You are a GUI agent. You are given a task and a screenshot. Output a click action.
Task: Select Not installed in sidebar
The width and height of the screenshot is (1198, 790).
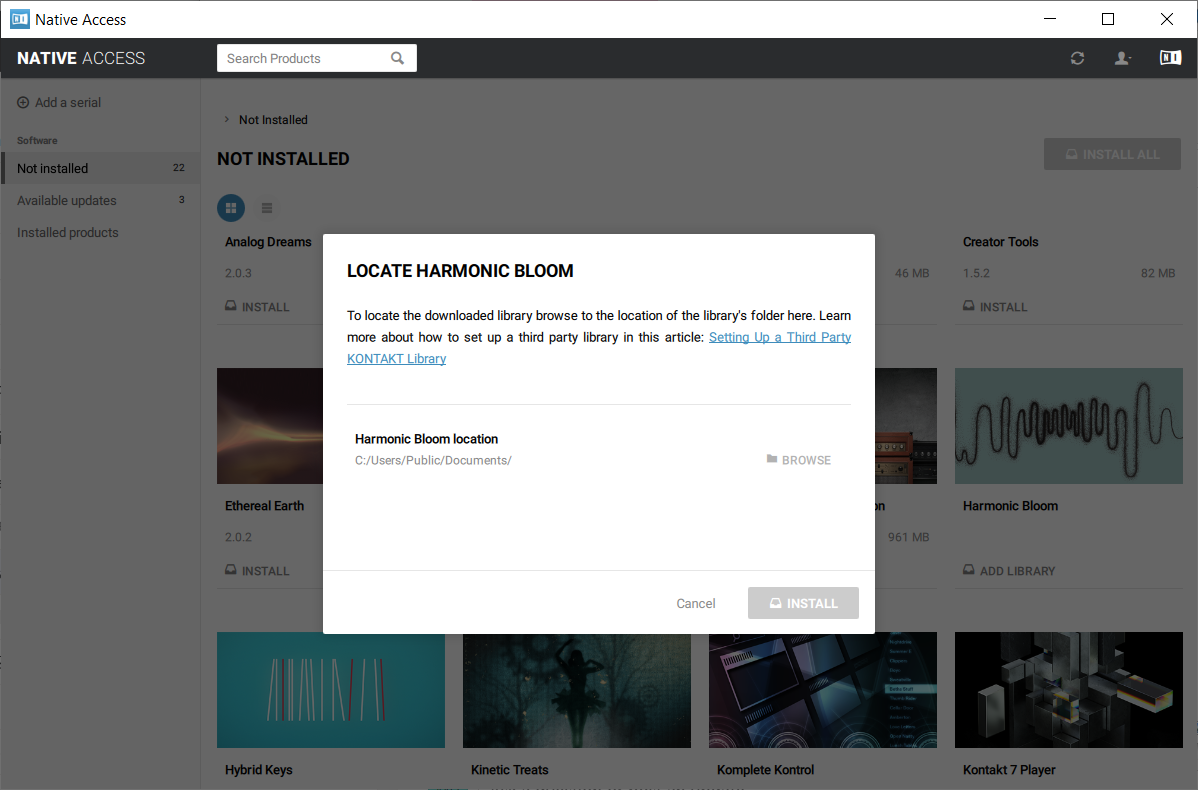(53, 168)
